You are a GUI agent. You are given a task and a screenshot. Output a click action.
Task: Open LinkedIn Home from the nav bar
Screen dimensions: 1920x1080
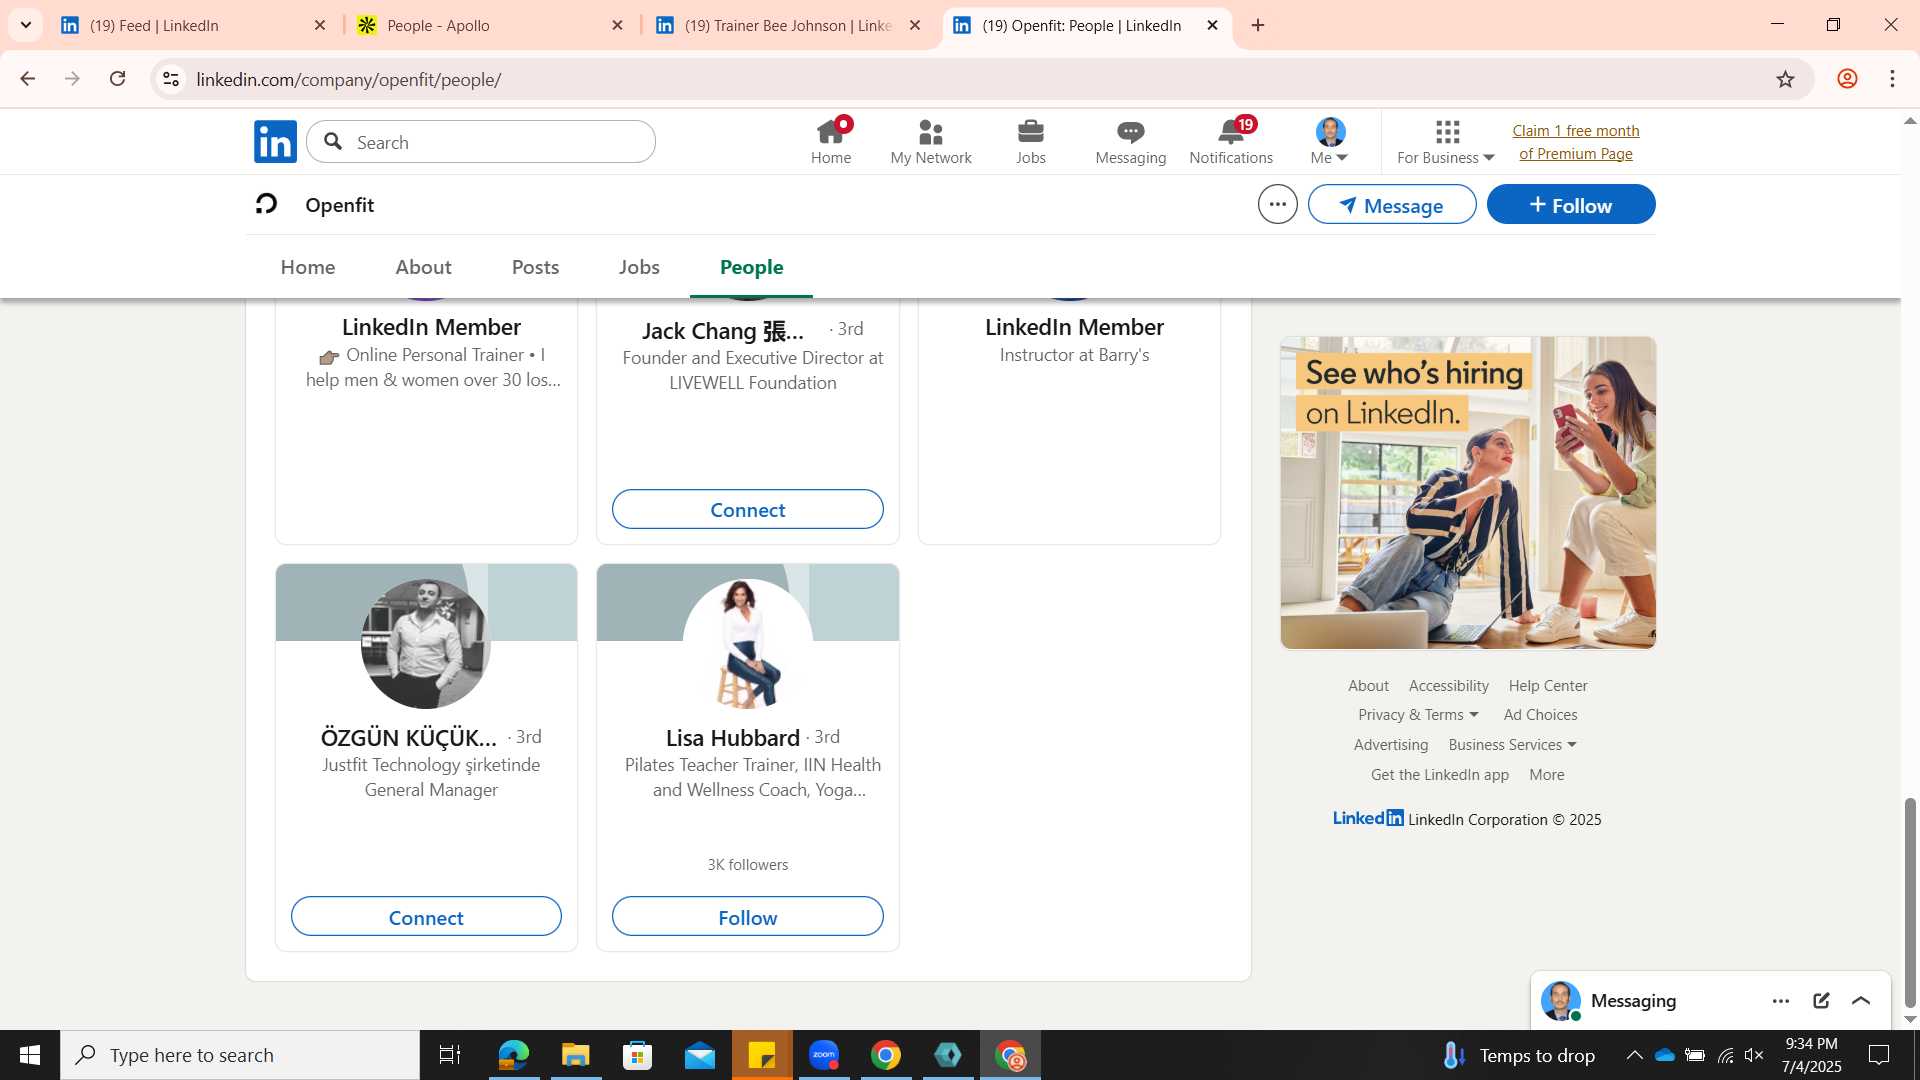tap(830, 142)
